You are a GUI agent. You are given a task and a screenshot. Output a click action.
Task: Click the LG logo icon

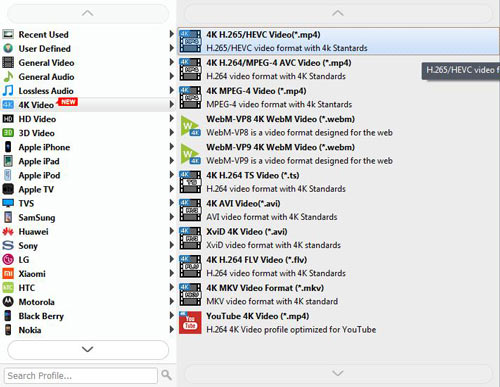[8, 259]
